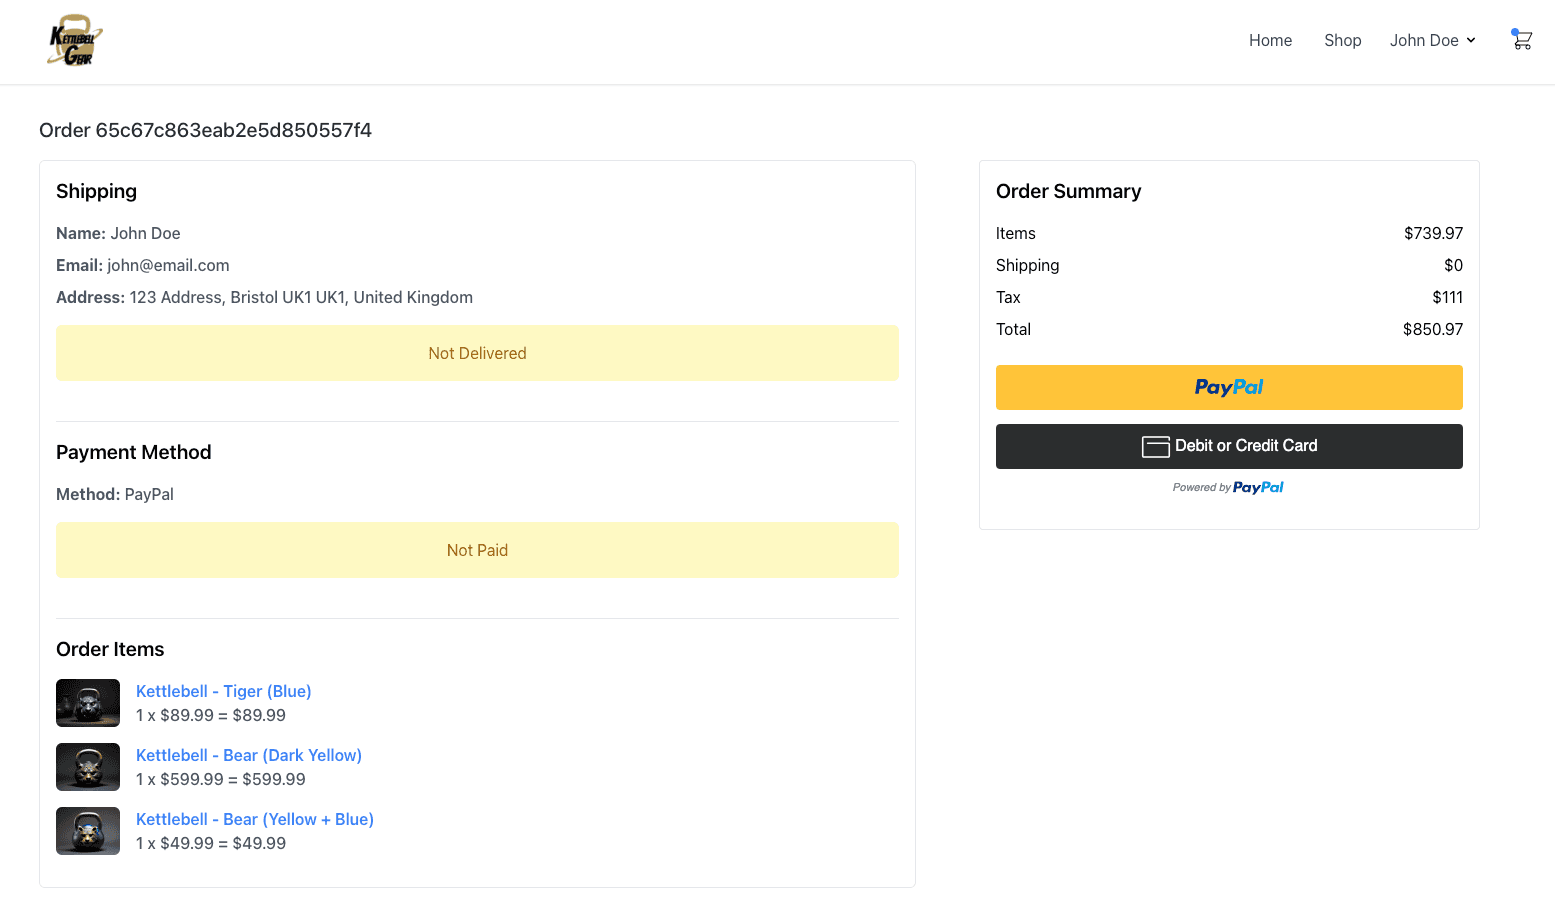Click the Bear Dark Yellow thumbnail
Image resolution: width=1555 pixels, height=917 pixels.
(87, 767)
